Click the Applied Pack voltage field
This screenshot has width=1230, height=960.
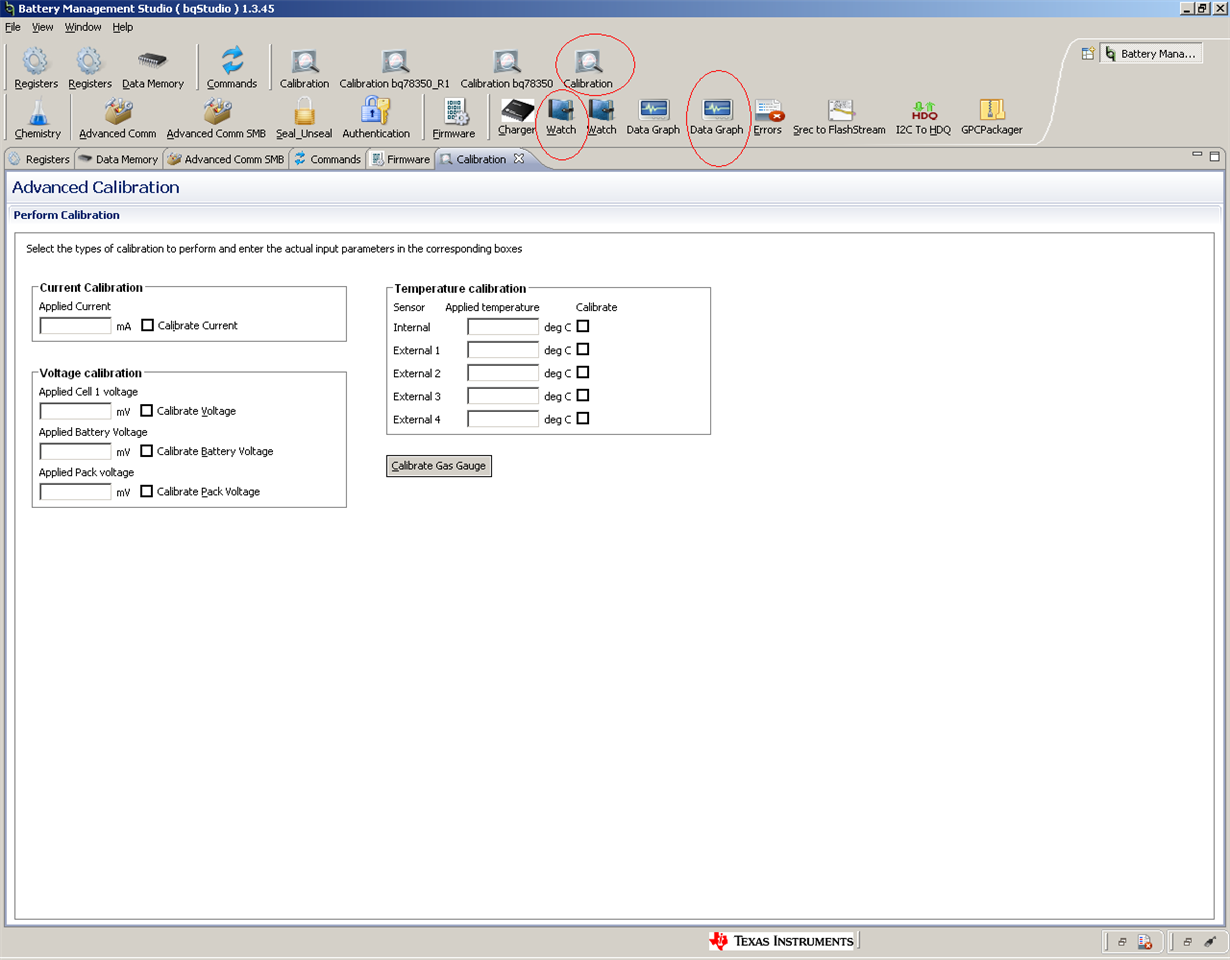pyautogui.click(x=76, y=492)
